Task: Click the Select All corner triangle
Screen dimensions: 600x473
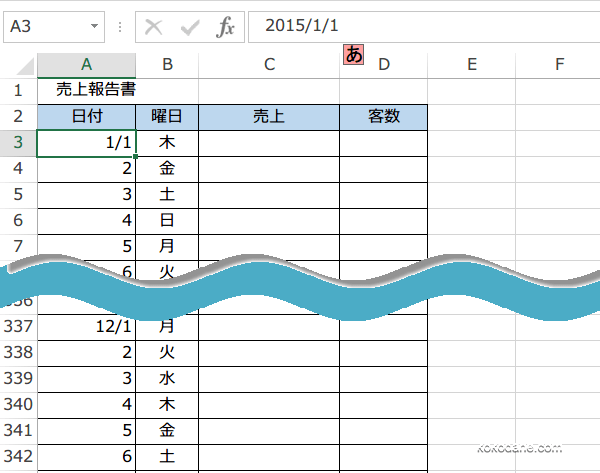Action: (x=25, y=66)
